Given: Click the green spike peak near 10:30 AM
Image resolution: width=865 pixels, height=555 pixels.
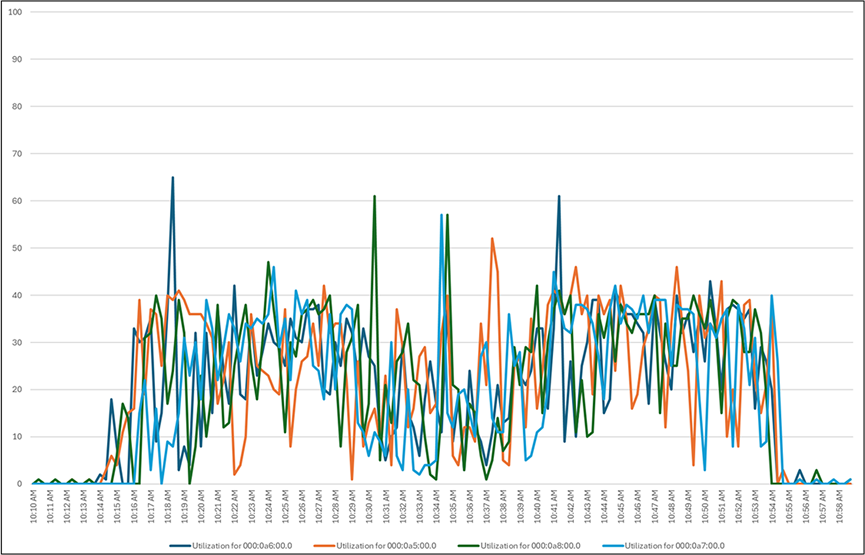Looking at the screenshot, I should [375, 196].
